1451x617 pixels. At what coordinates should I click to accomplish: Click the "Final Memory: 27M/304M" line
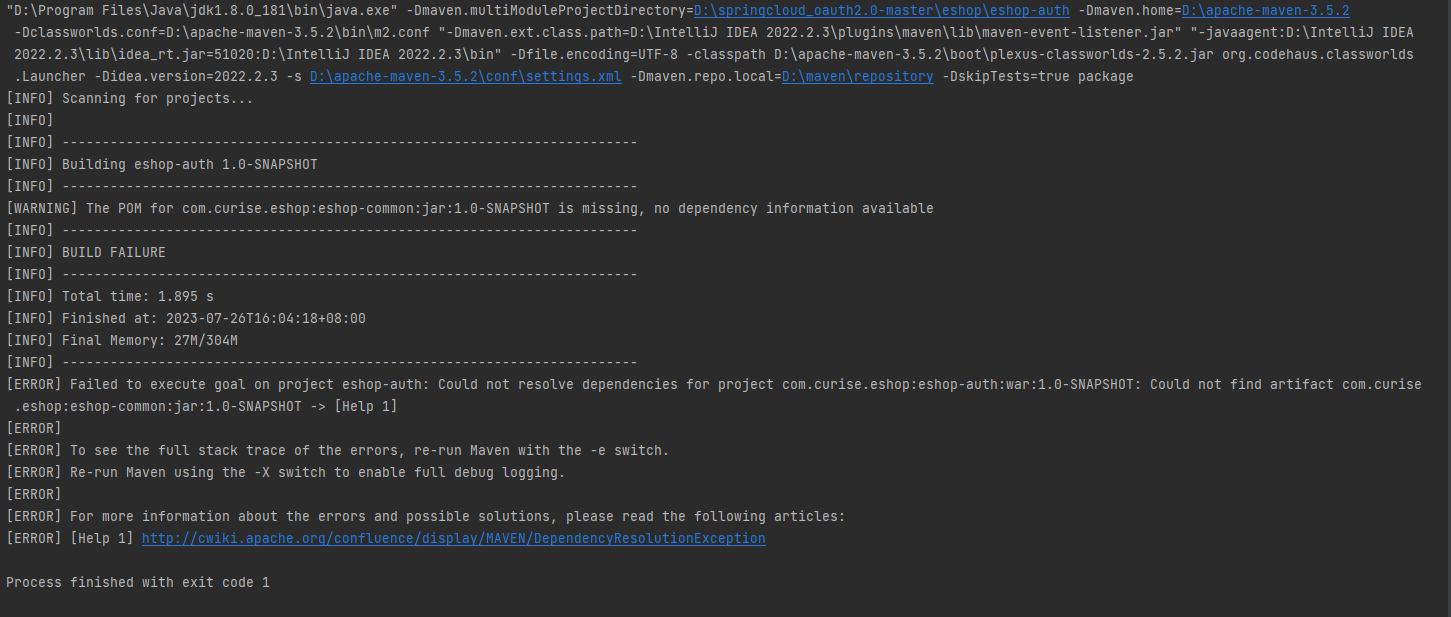point(149,341)
